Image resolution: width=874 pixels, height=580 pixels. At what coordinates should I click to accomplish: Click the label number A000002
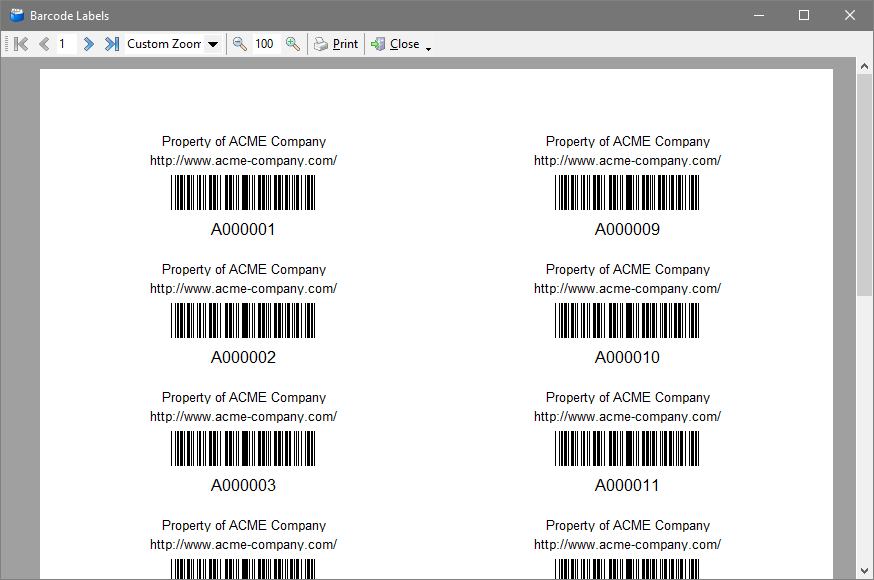(x=243, y=358)
